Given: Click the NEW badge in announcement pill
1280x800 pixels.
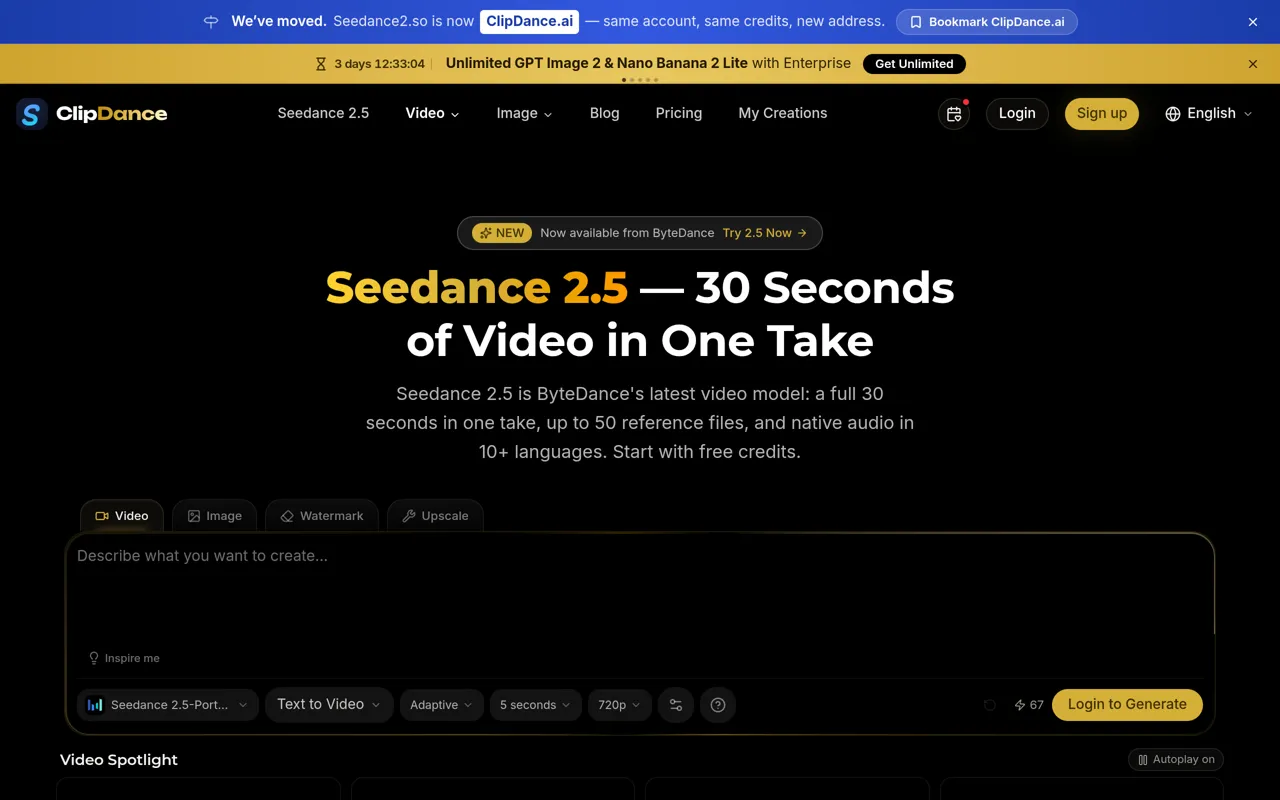Looking at the screenshot, I should pyautogui.click(x=502, y=233).
